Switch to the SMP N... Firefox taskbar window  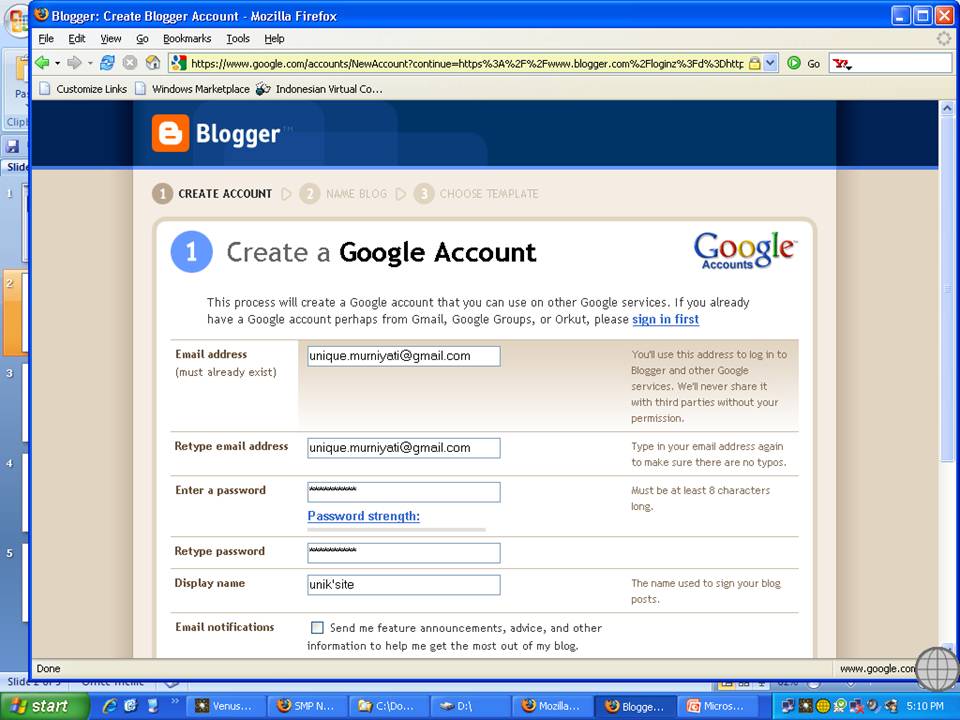306,706
